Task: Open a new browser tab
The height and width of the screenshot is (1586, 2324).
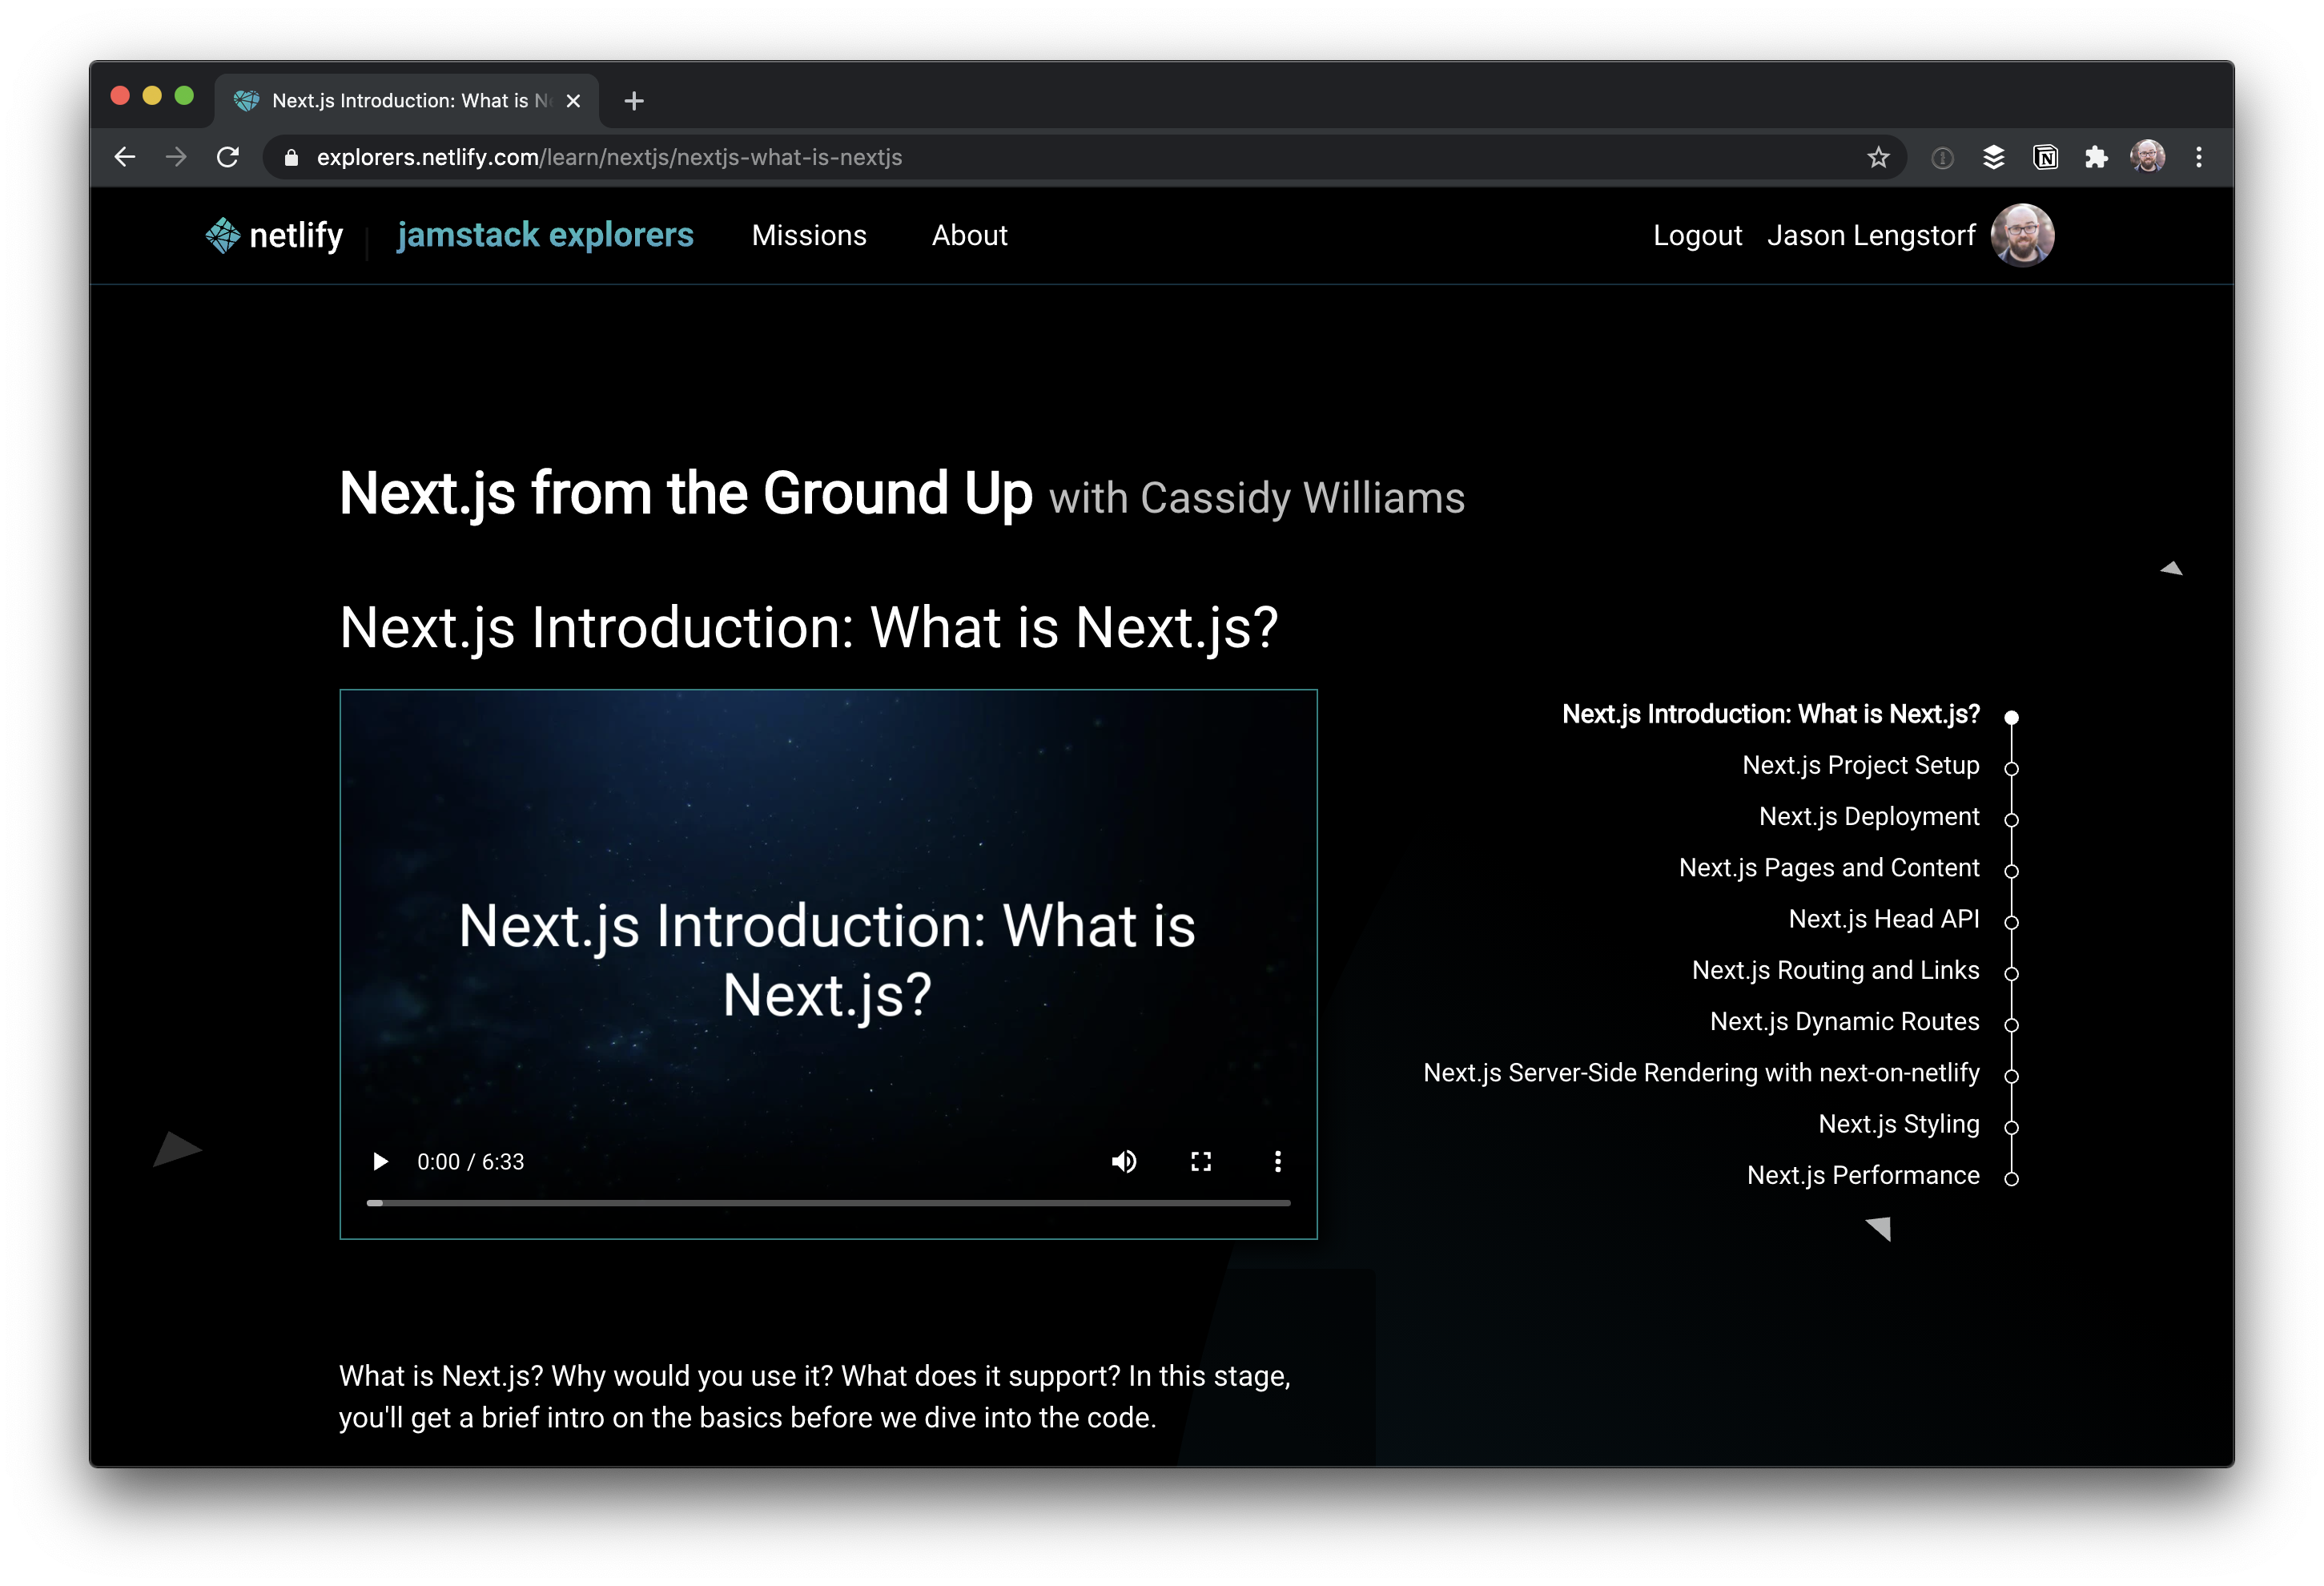Action: coord(634,100)
